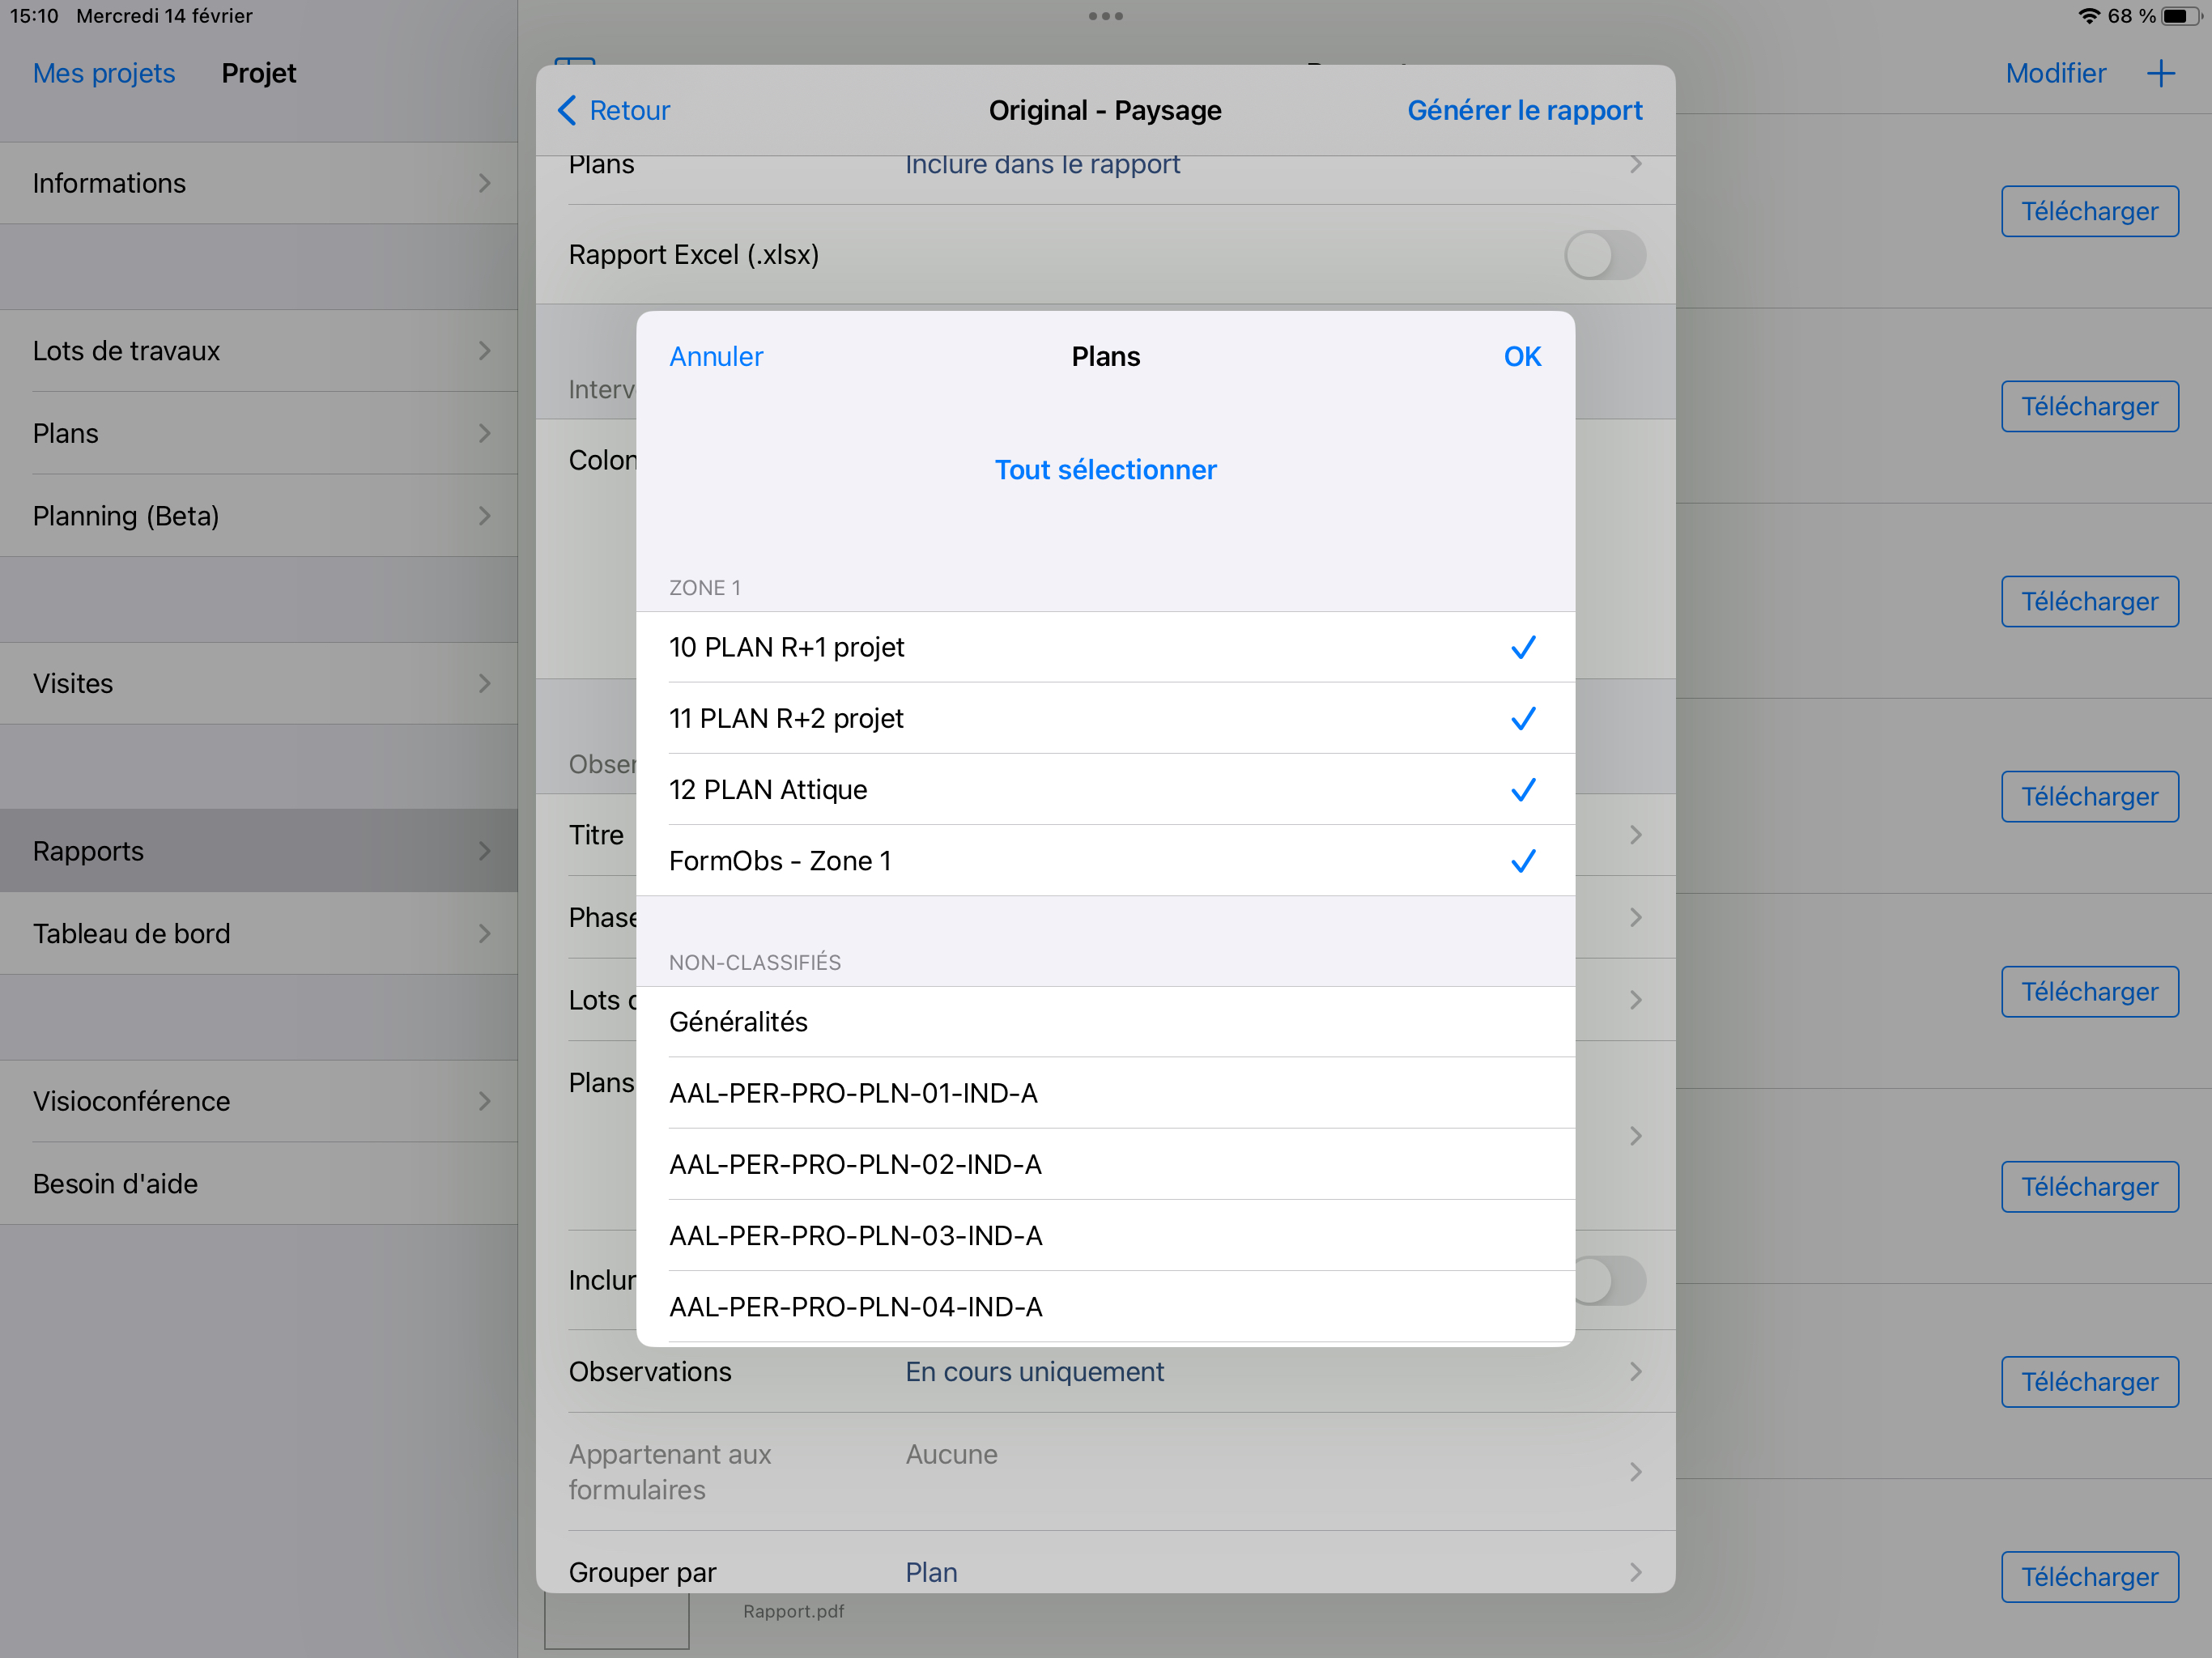Uncheck the 10 PLAN R+1 projet checkmark
The height and width of the screenshot is (1658, 2212).
[1522, 648]
